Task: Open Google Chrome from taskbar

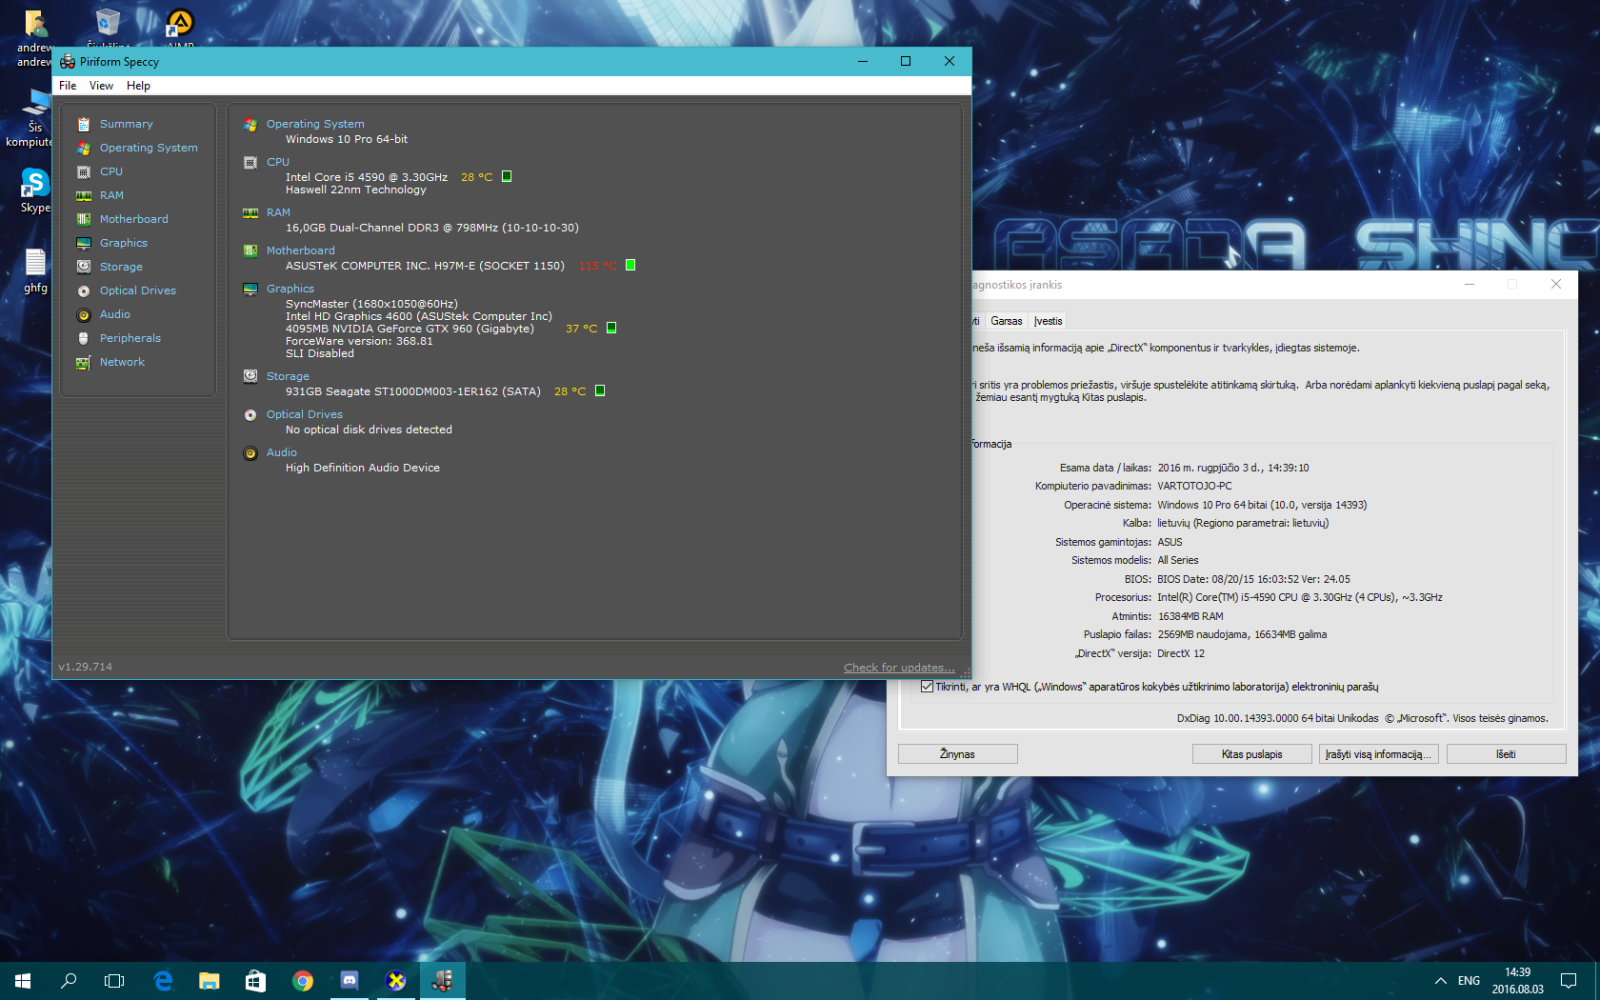Action: click(303, 981)
